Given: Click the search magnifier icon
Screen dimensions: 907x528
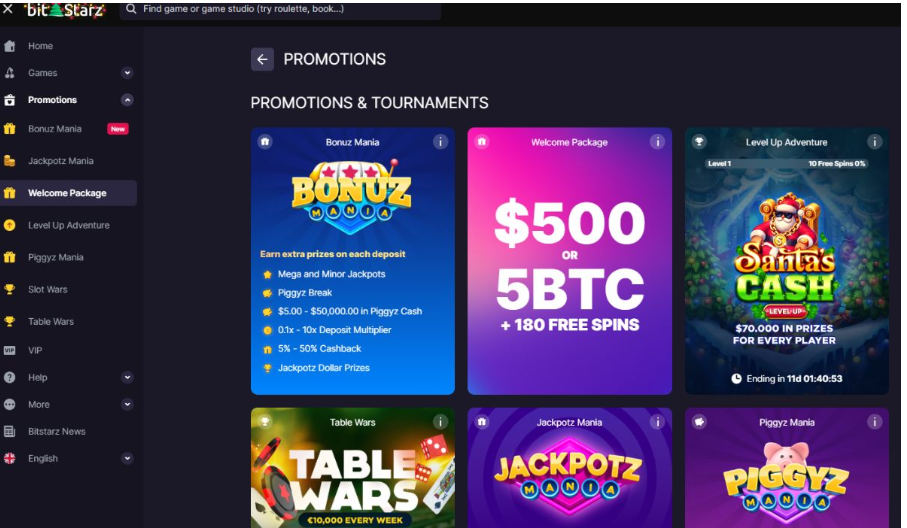Looking at the screenshot, I should 131,9.
